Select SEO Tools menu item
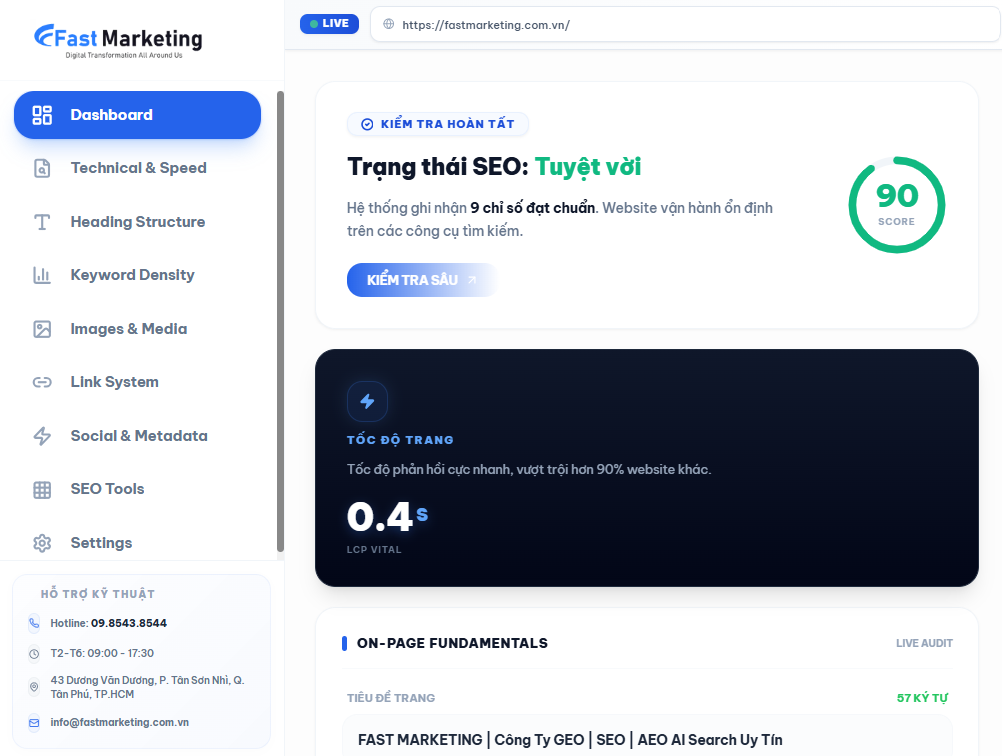 pos(137,490)
